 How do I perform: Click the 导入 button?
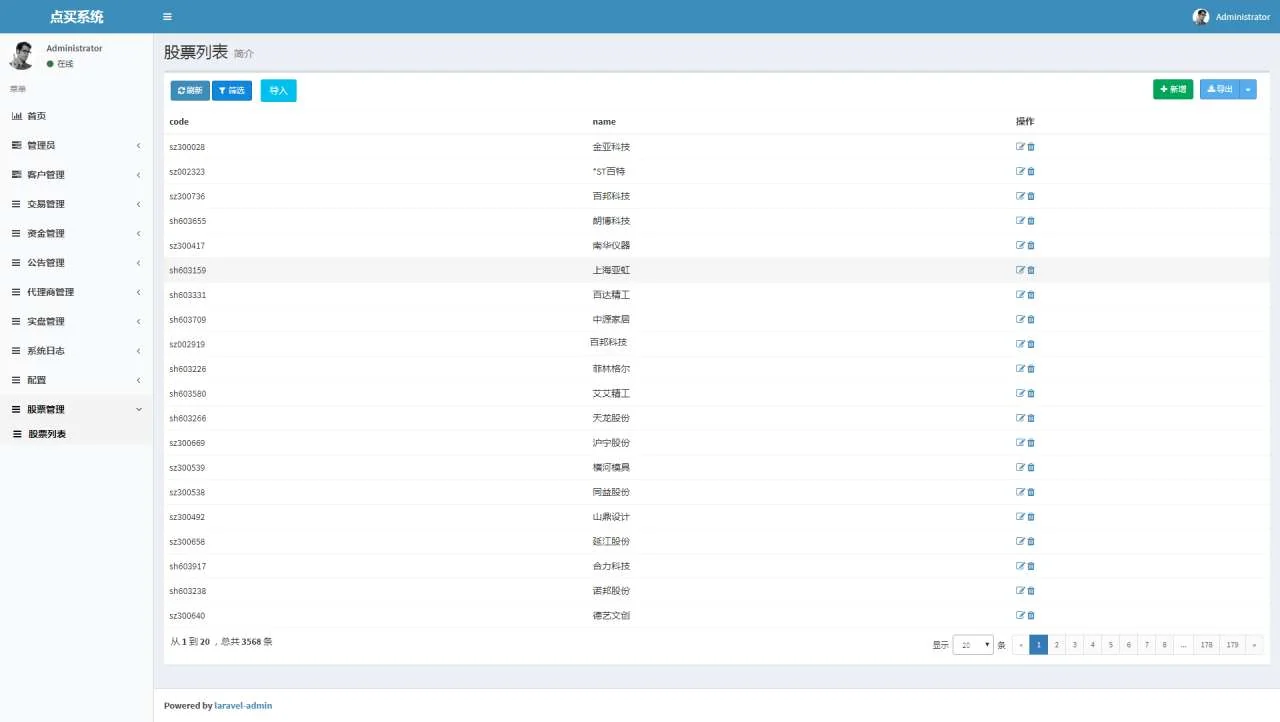point(278,91)
